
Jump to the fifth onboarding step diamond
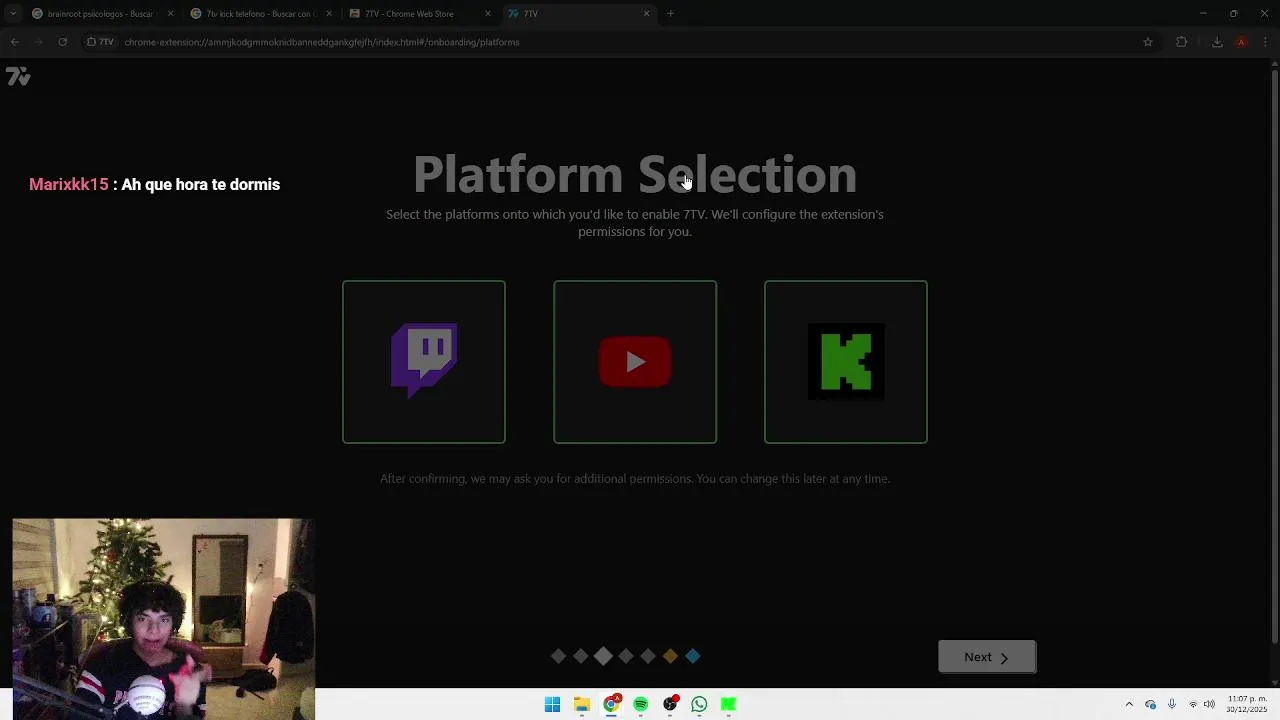click(648, 656)
